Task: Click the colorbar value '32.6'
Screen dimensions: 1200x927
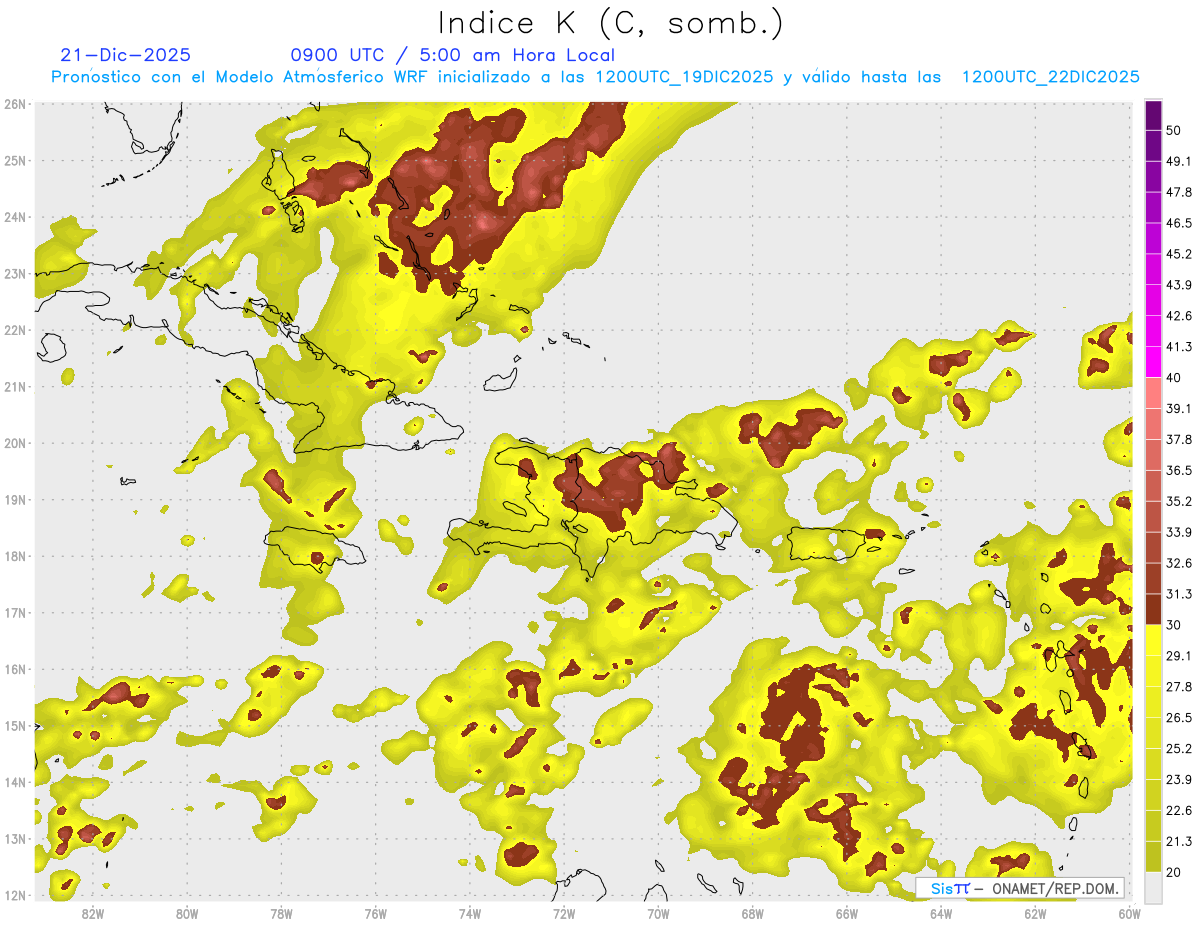Action: (1178, 563)
